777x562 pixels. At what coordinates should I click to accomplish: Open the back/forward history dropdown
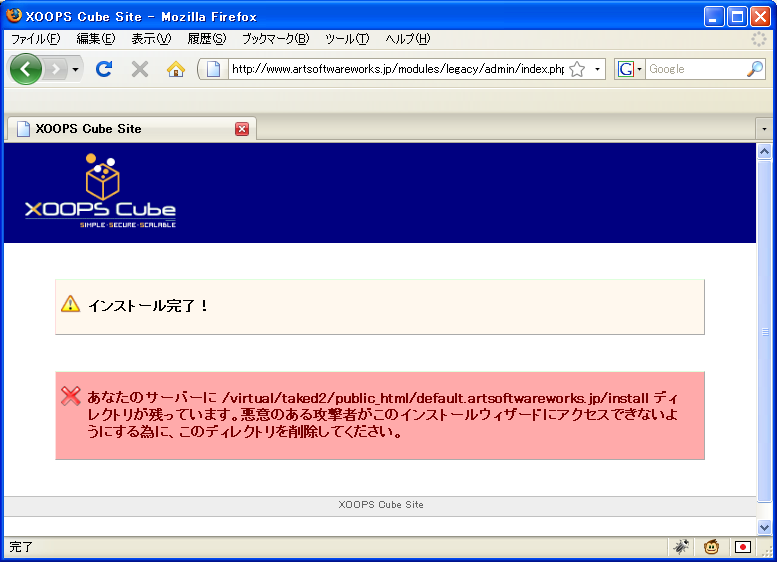(x=76, y=69)
